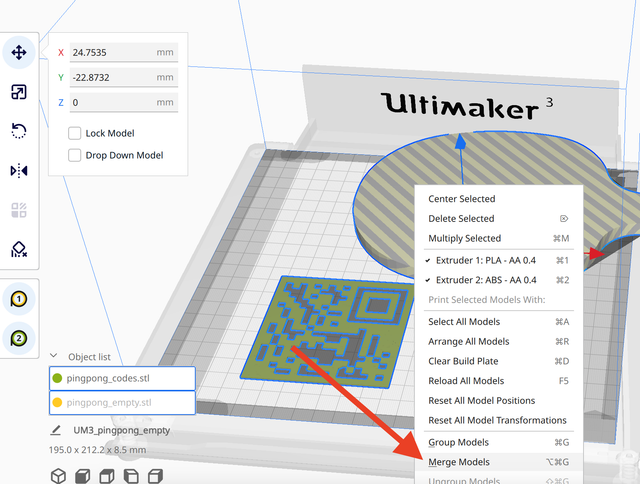
Task: Choose Merge Models
Action: pos(498,462)
